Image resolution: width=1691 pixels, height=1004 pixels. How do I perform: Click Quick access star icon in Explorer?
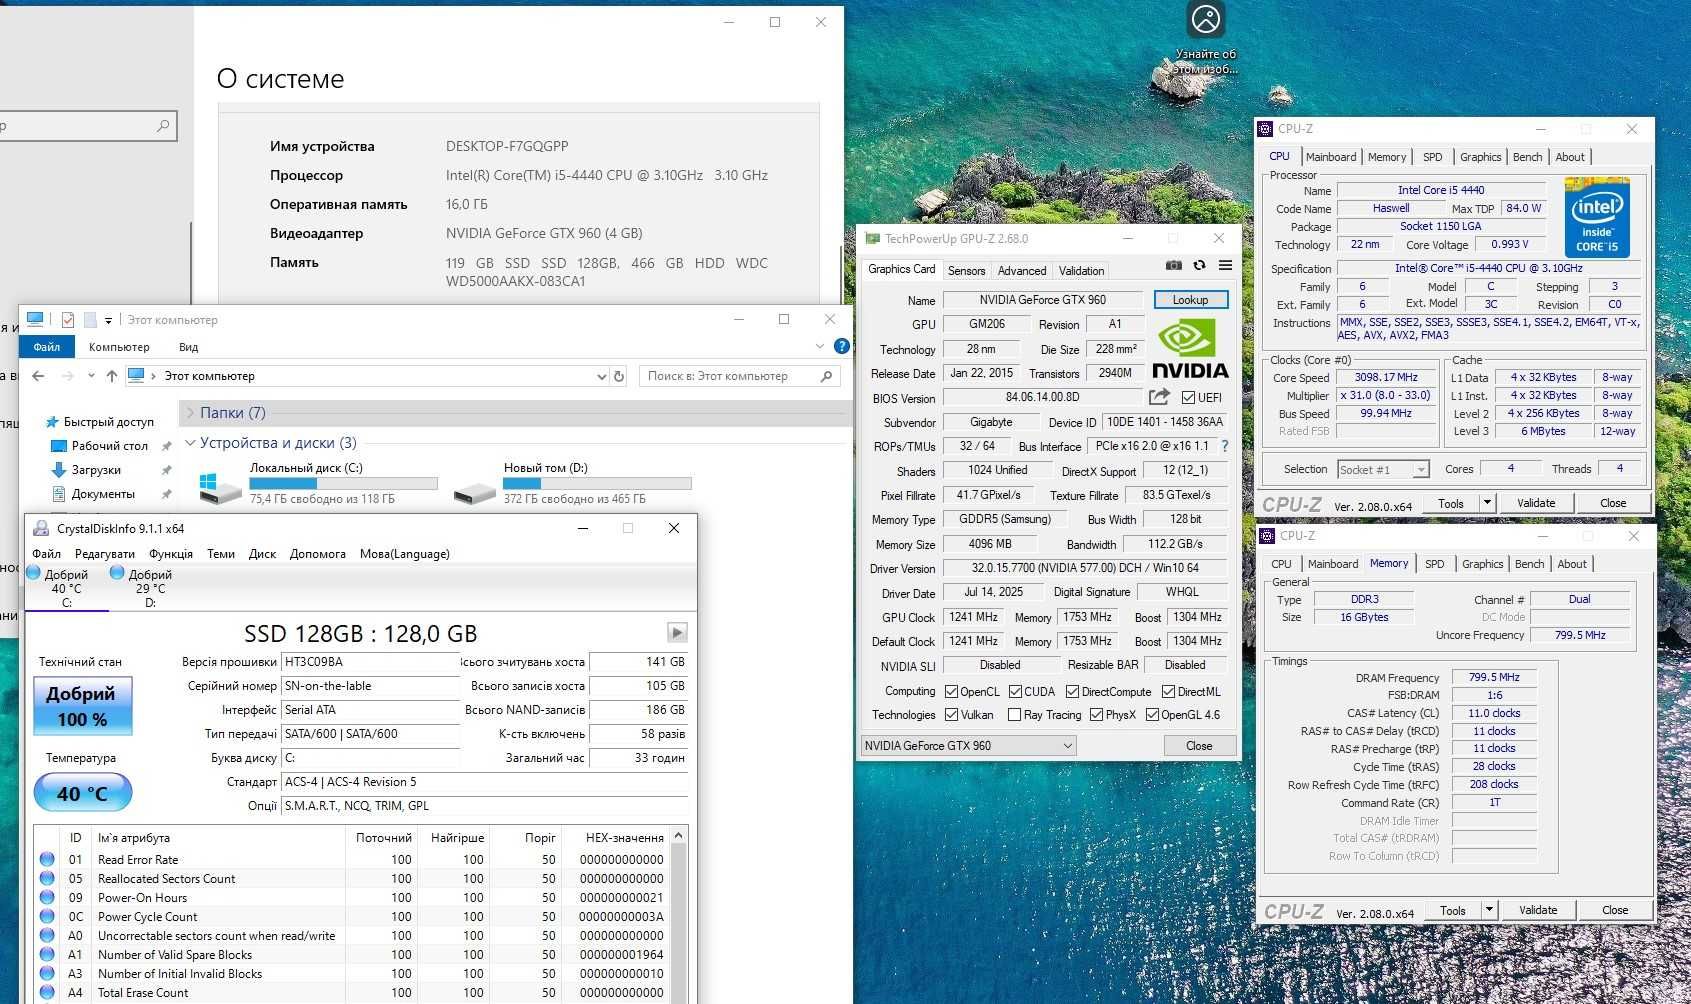coord(52,422)
